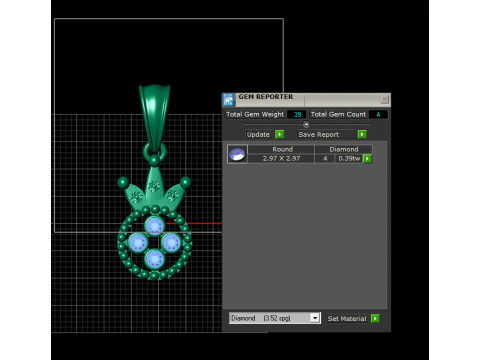Image resolution: width=480 pixels, height=360 pixels.
Task: Select the bottom blue gem on pendant
Action: [x=155, y=258]
